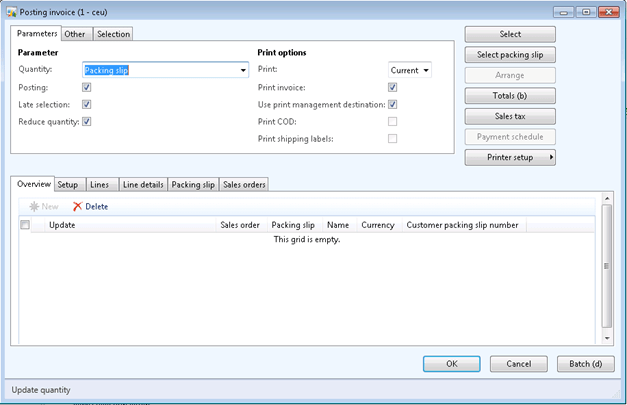Confirm with the OK button
The image size is (627, 405).
453,364
